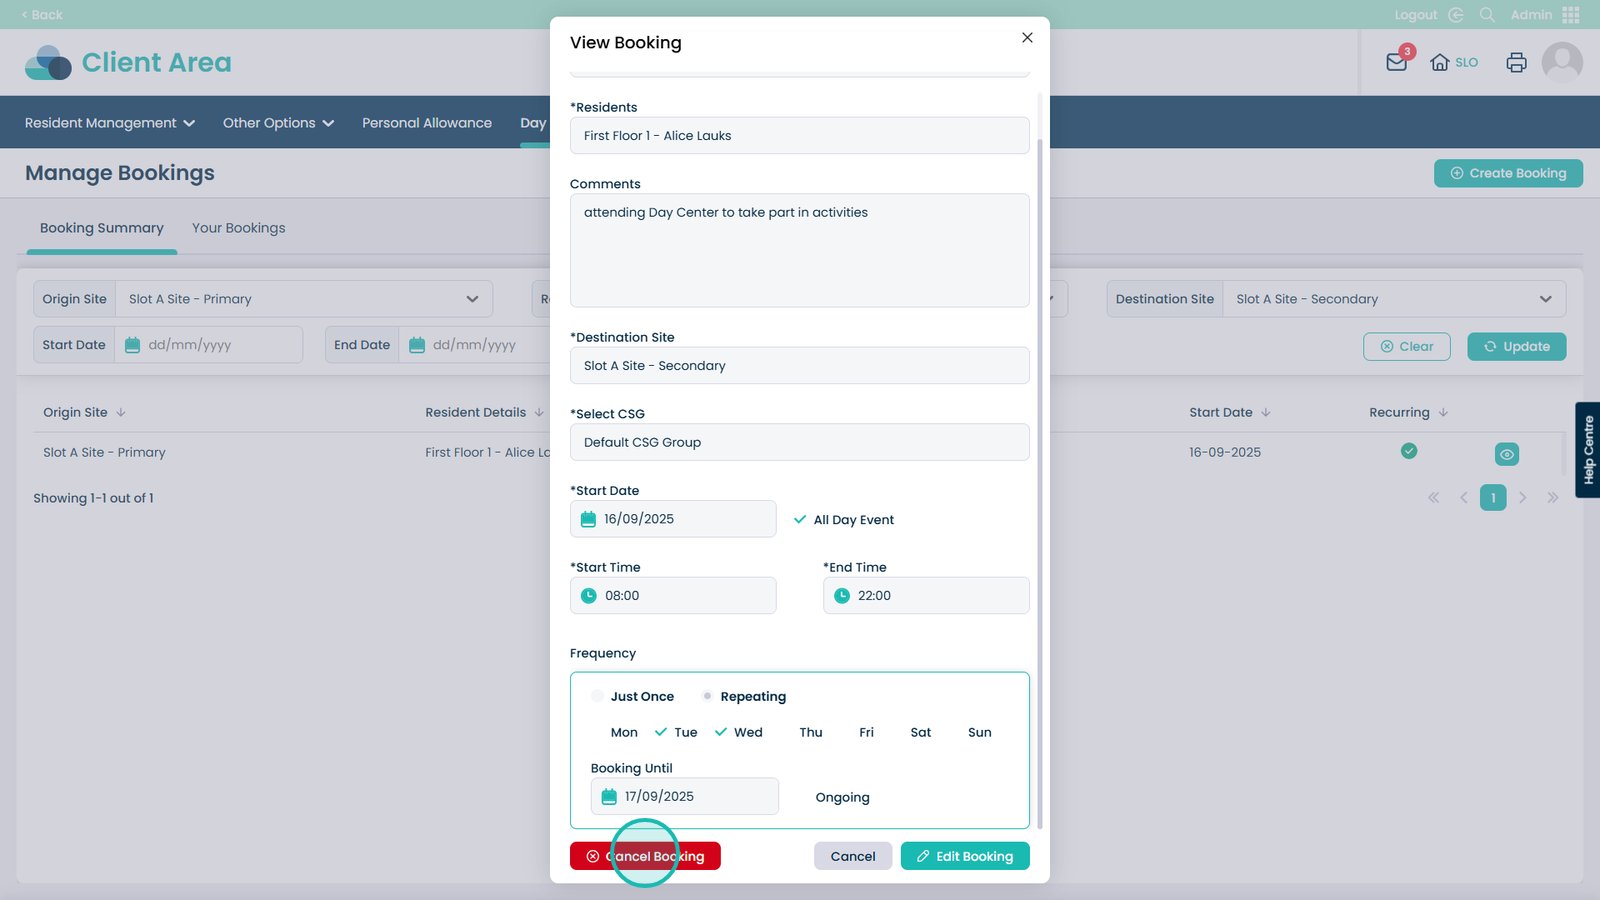The height and width of the screenshot is (900, 1600).
Task: Open the Booking Until calendar icon
Action: click(x=609, y=797)
